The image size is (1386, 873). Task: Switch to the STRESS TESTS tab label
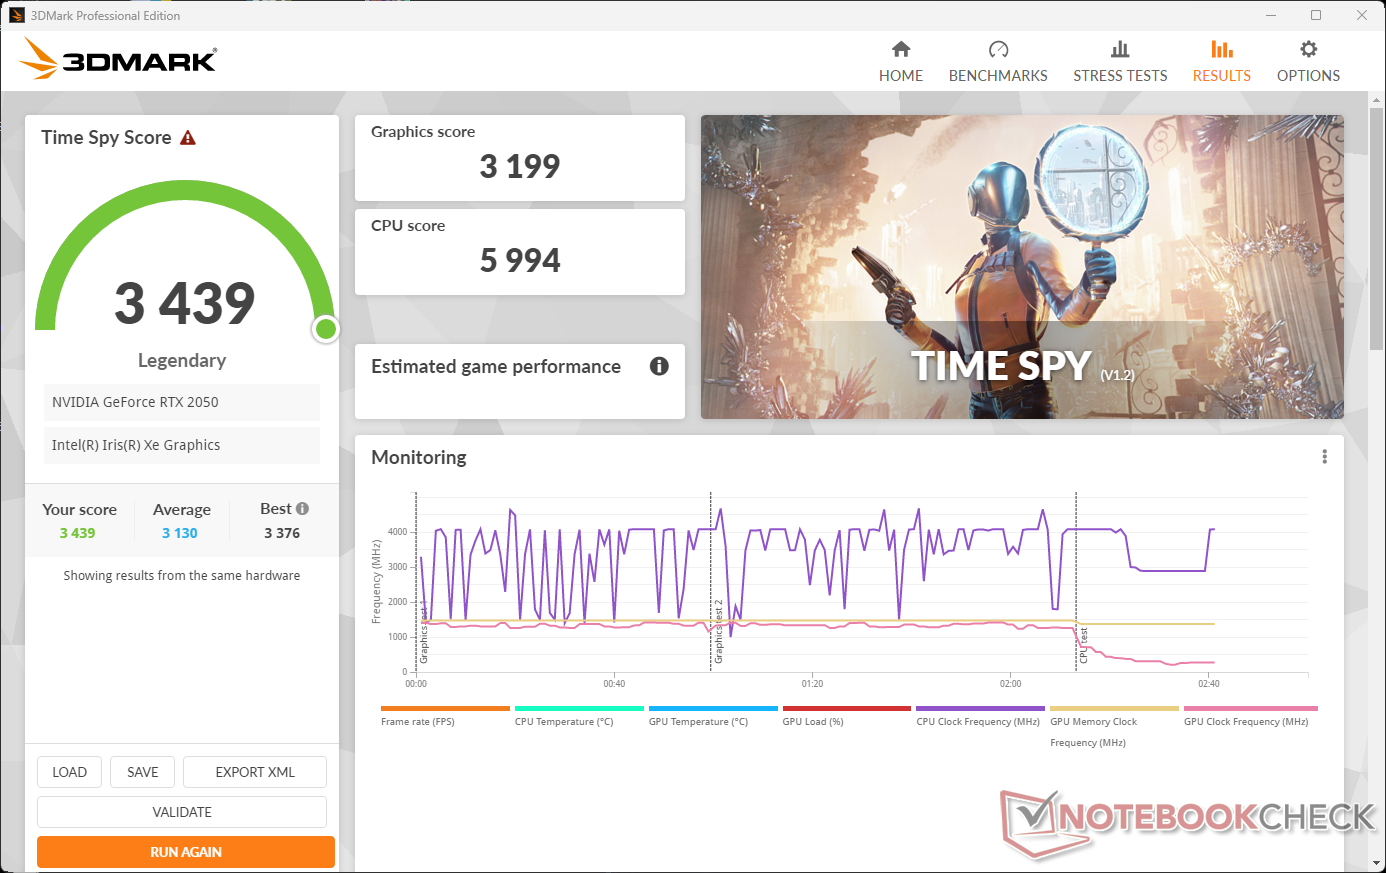click(1120, 76)
